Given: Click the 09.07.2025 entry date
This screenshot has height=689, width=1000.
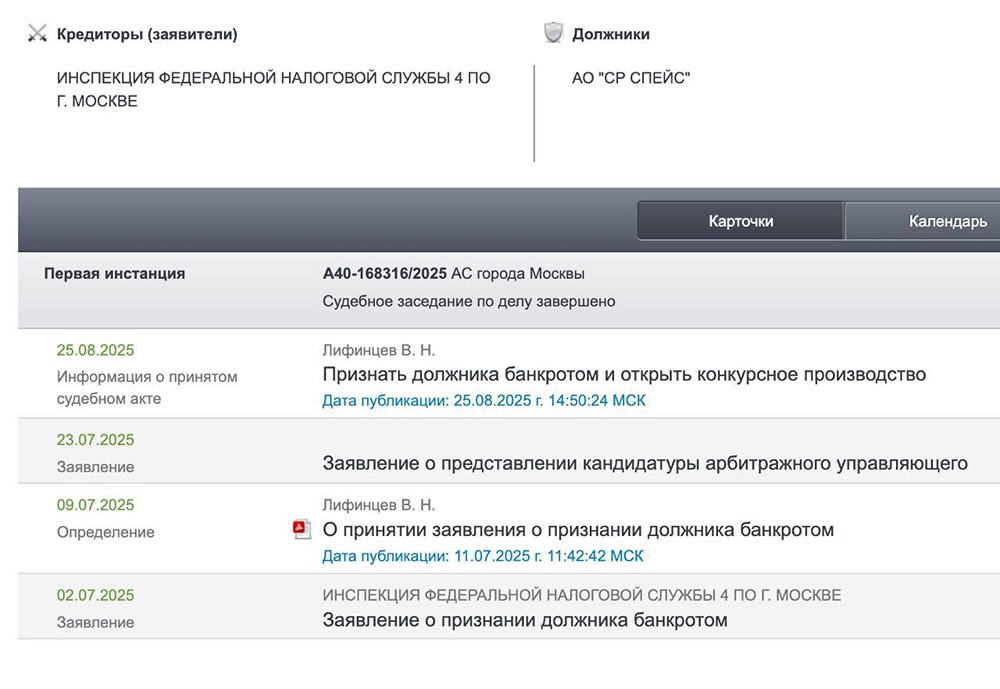Looking at the screenshot, I should tap(95, 505).
